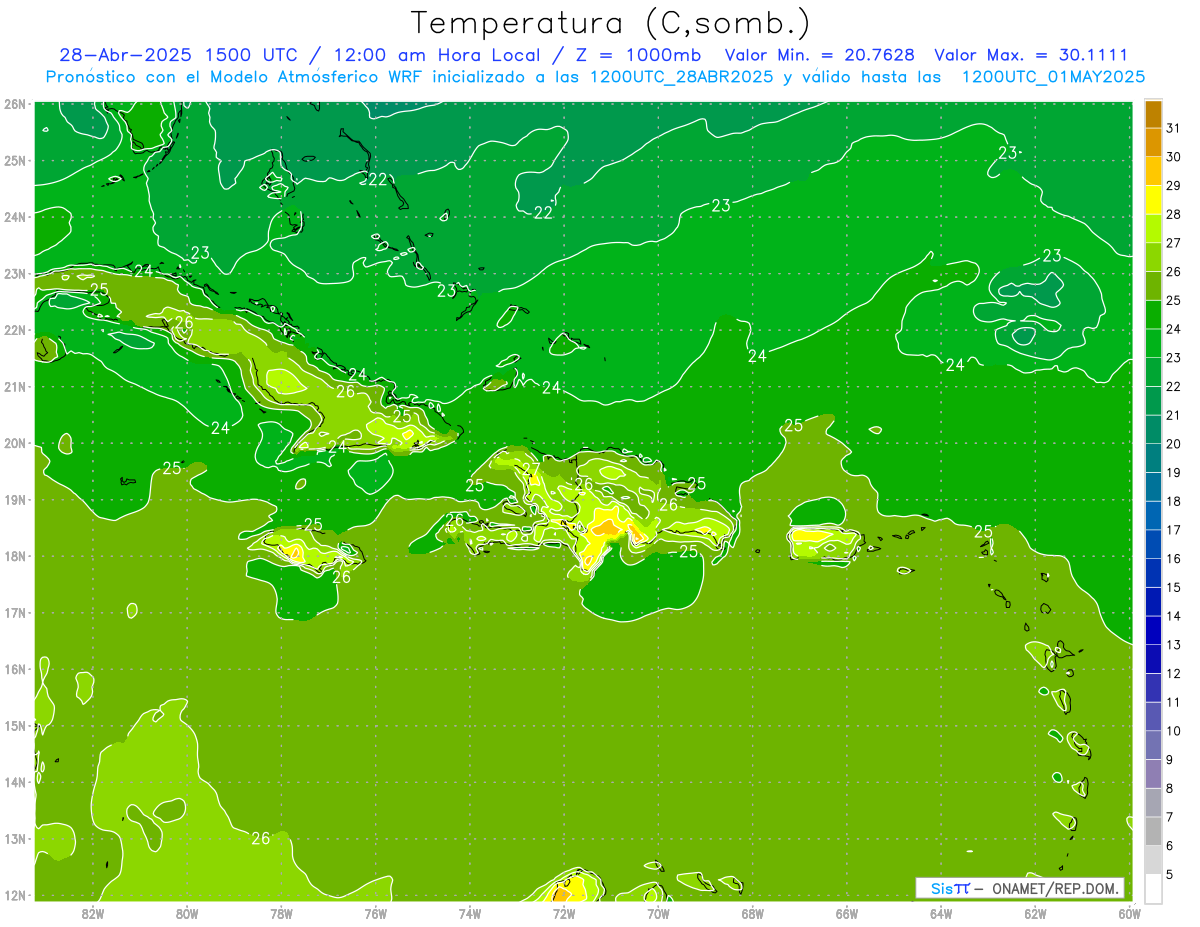The width and height of the screenshot is (1200, 927).
Task: Click the white swatch at the color scale bottom
Action: (1153, 888)
